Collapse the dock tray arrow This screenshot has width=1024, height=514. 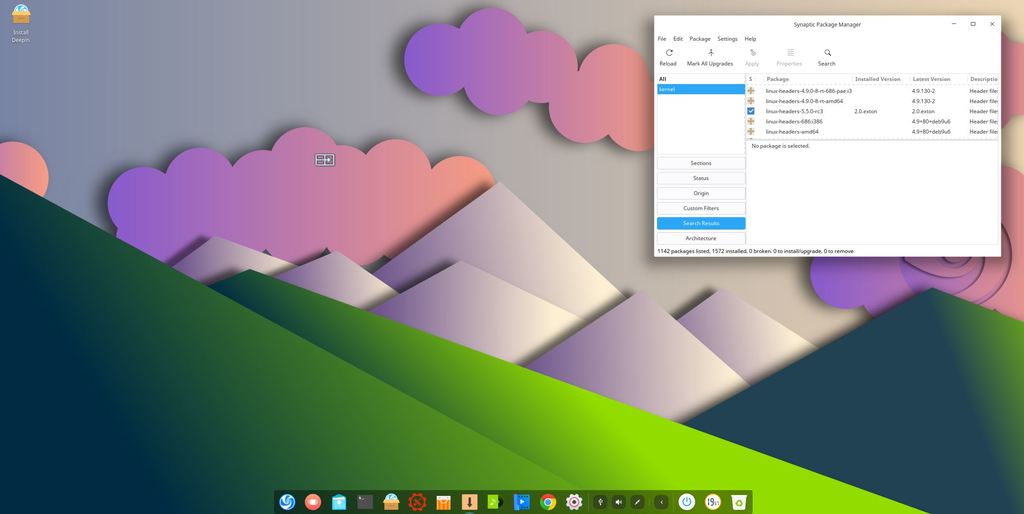click(661, 502)
